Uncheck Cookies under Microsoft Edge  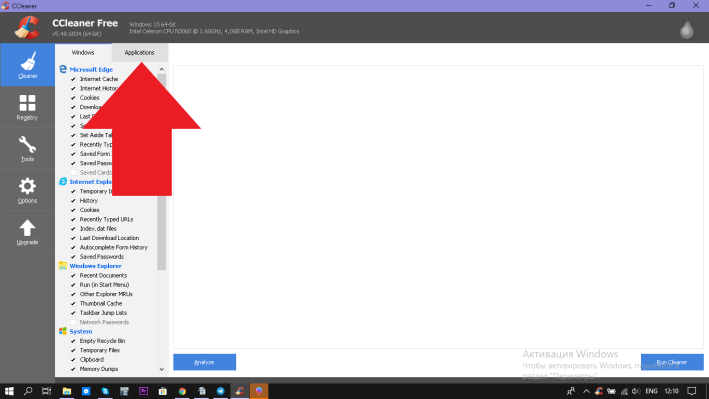[x=73, y=98]
